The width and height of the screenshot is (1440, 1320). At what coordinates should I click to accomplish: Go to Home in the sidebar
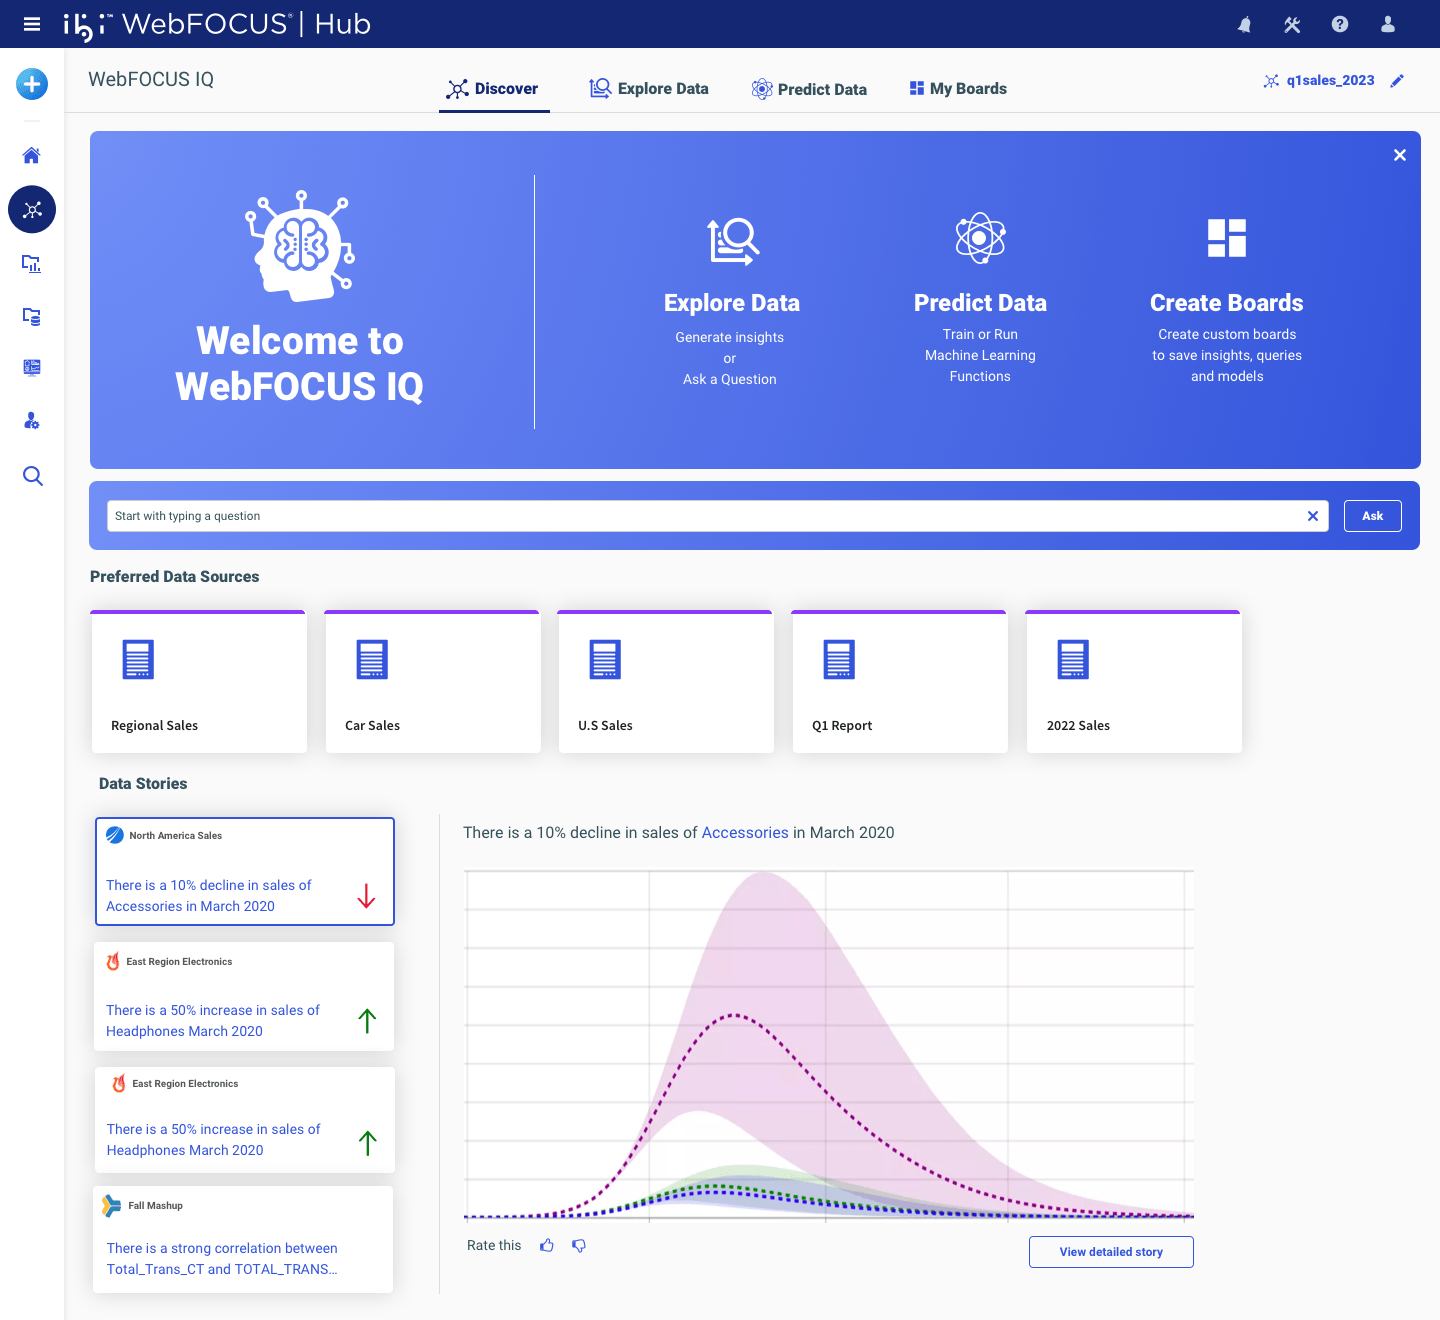[x=32, y=155]
